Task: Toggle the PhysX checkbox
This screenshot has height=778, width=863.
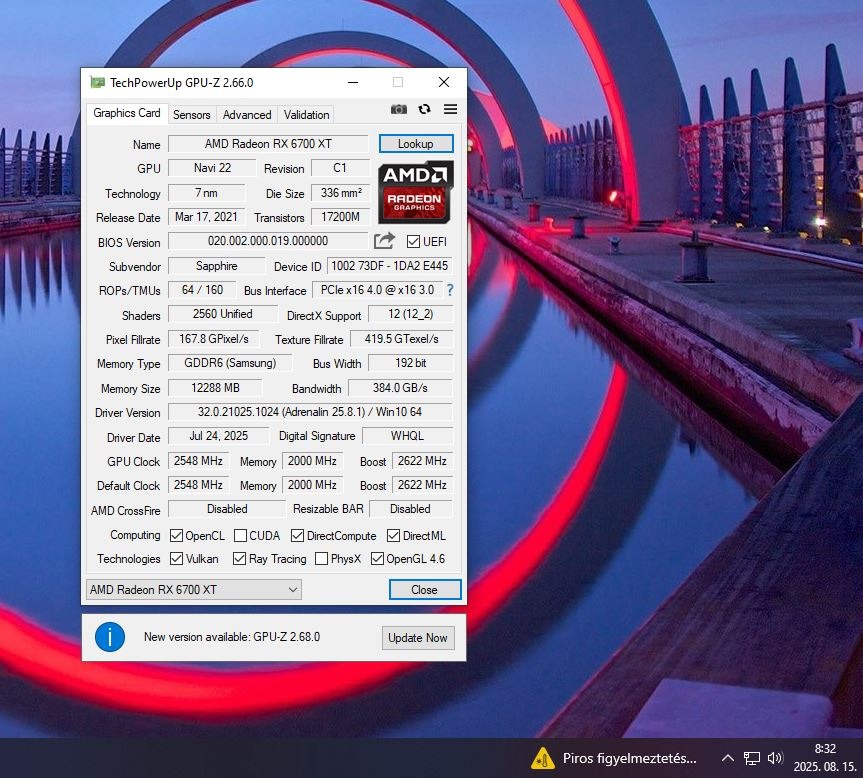Action: coord(321,558)
